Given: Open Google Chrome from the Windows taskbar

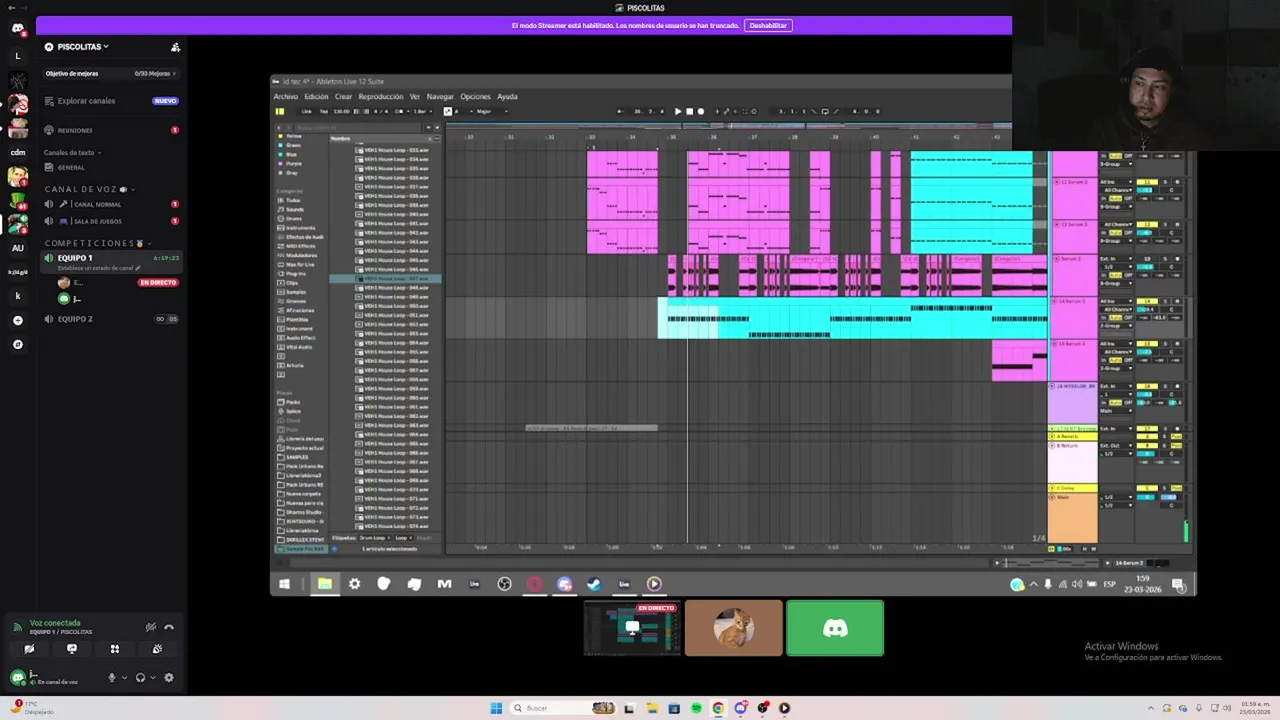Looking at the screenshot, I should (x=718, y=708).
